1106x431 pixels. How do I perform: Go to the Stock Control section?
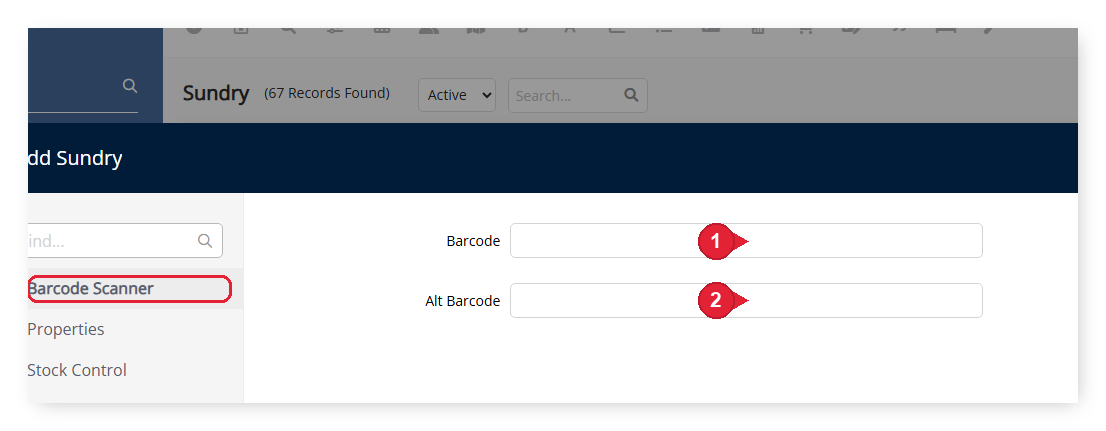77,370
